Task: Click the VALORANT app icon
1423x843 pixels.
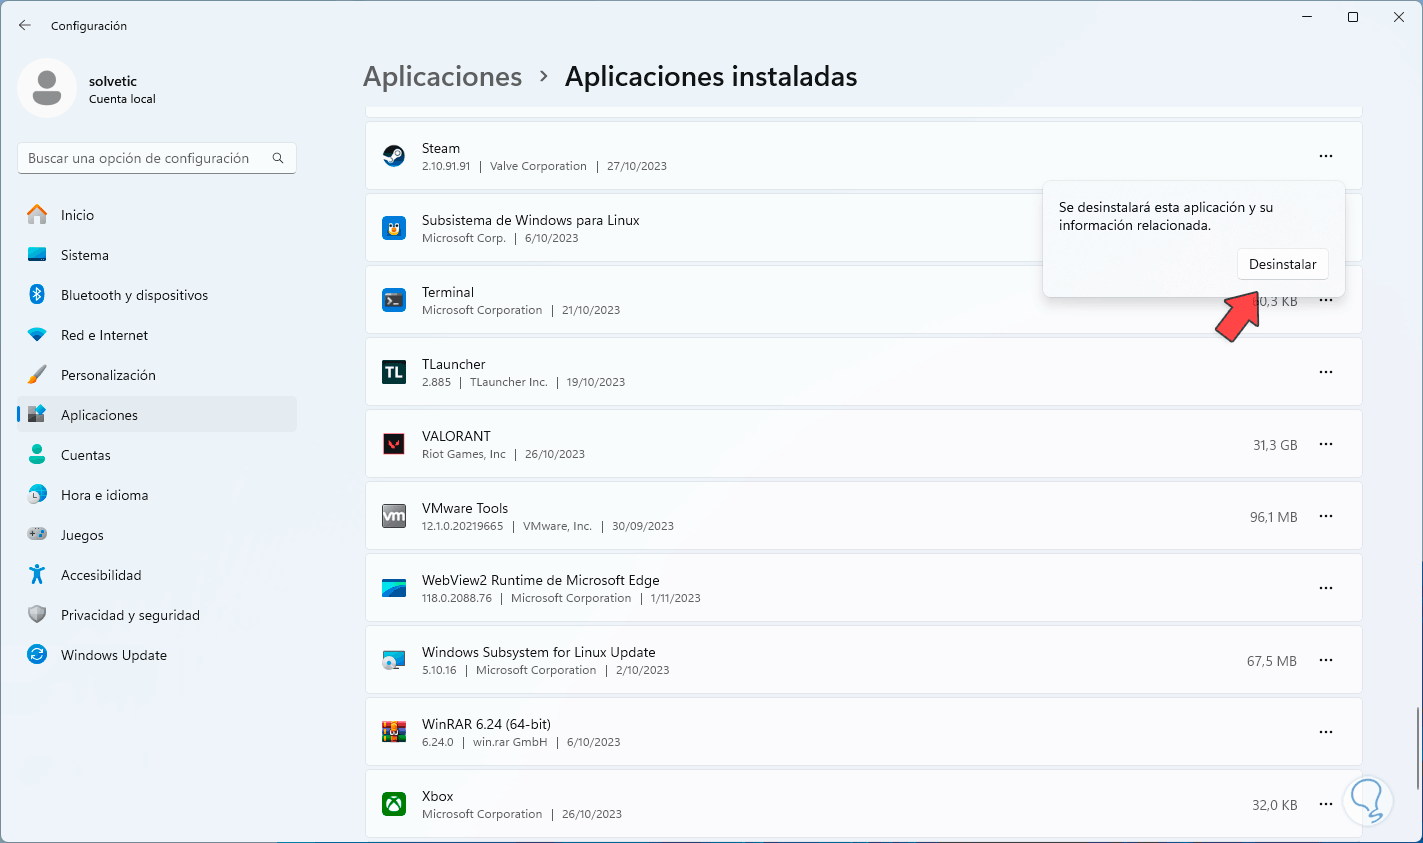Action: pyautogui.click(x=394, y=444)
